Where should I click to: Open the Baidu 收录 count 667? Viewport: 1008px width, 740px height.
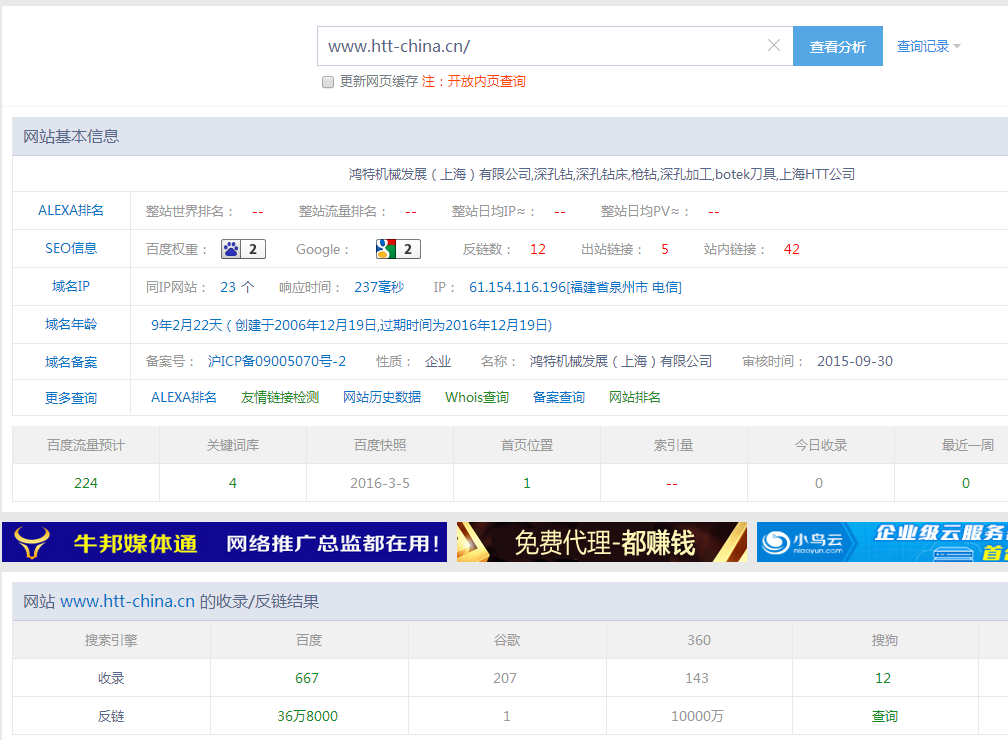pyautogui.click(x=307, y=678)
